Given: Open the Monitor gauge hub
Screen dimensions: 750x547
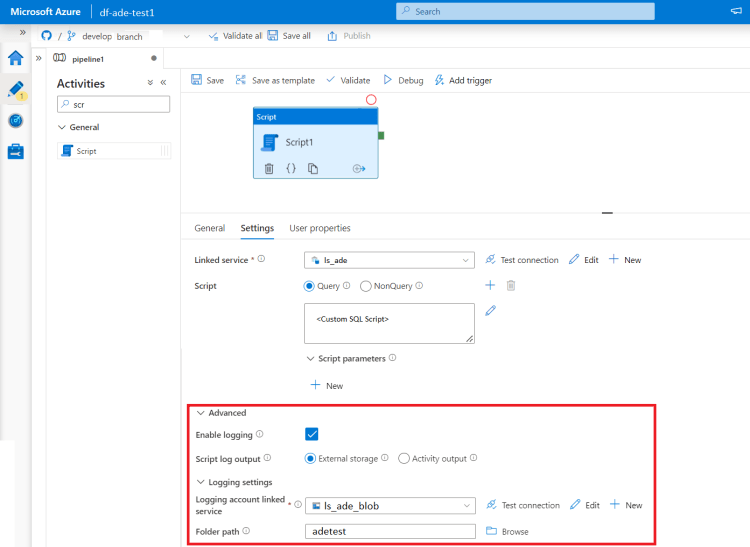Looking at the screenshot, I should pos(15,120).
